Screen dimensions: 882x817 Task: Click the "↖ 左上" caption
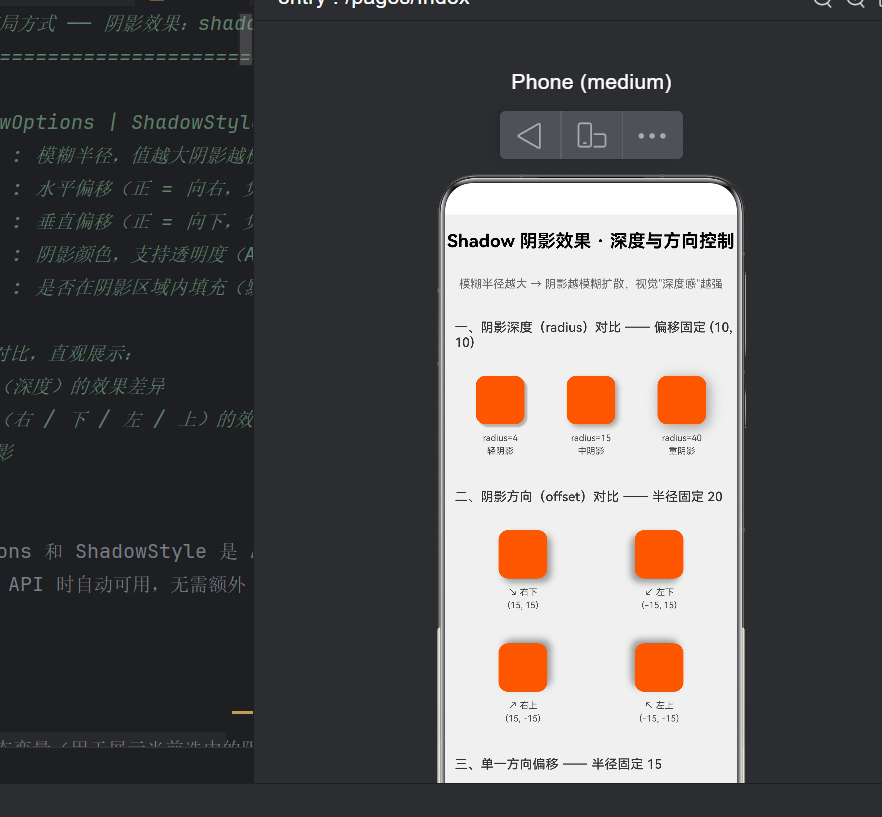click(x=659, y=705)
